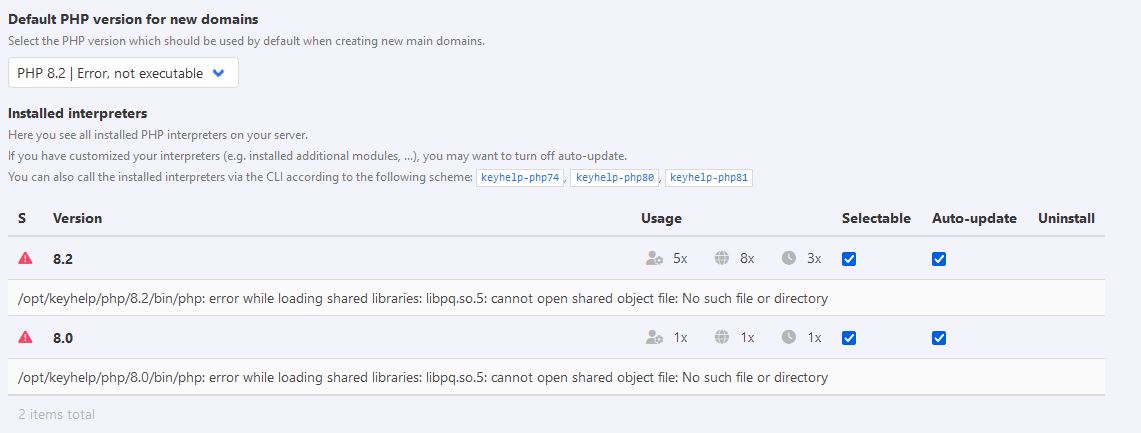The width and height of the screenshot is (1141, 433).
Task: Click the clock icon in 8.0 row
Action: [789, 338]
